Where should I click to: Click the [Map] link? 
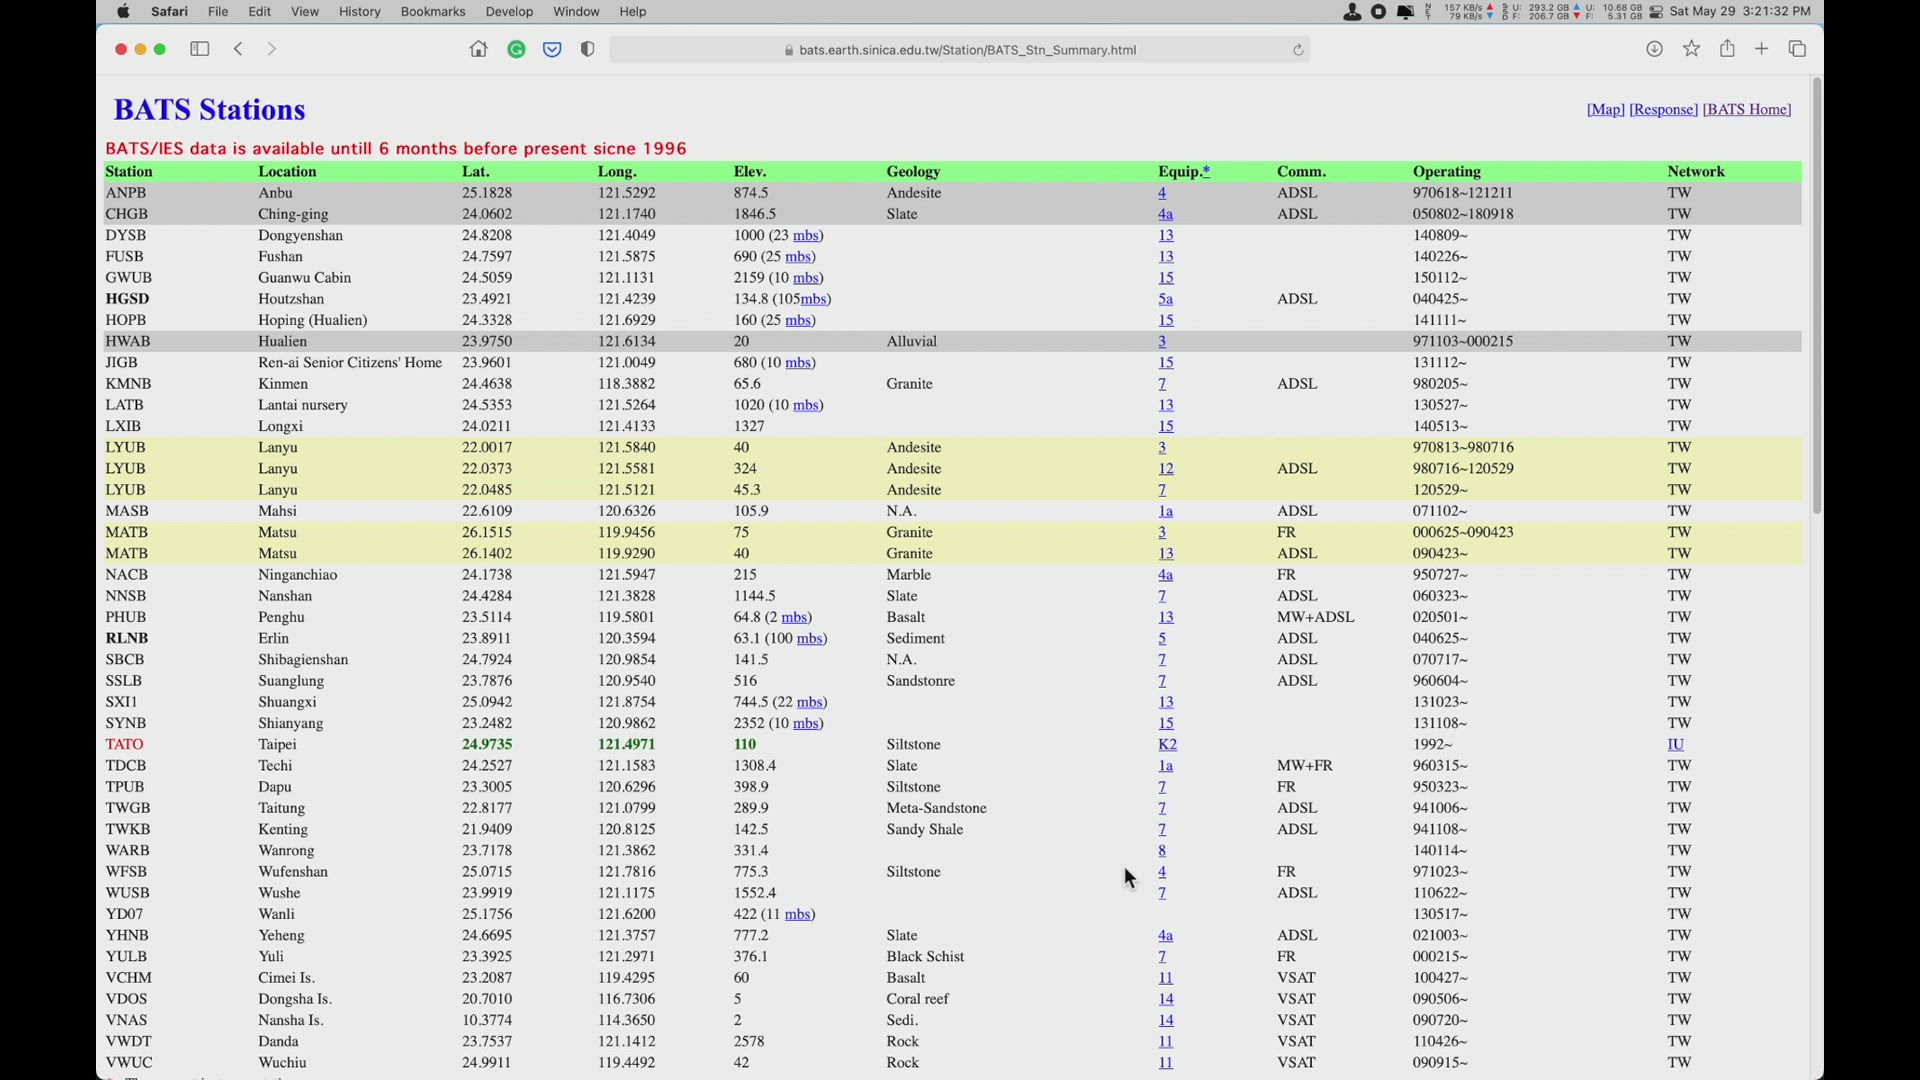(x=1605, y=110)
